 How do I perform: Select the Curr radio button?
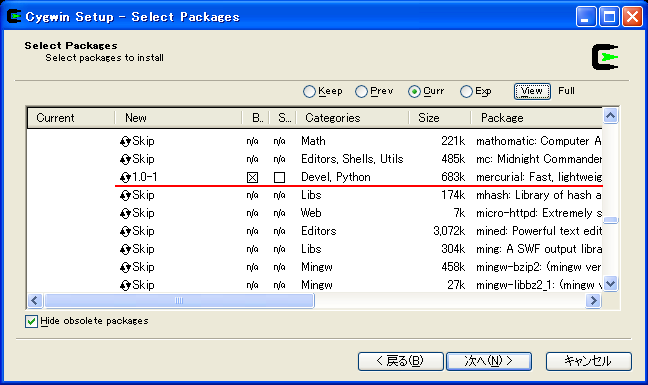coord(414,91)
